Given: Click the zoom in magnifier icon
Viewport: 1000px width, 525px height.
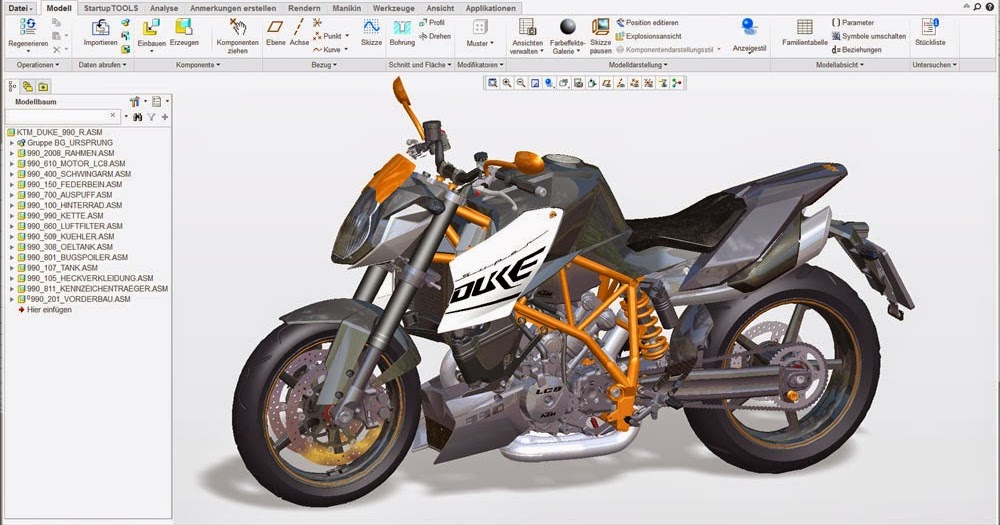Looking at the screenshot, I should 506,83.
